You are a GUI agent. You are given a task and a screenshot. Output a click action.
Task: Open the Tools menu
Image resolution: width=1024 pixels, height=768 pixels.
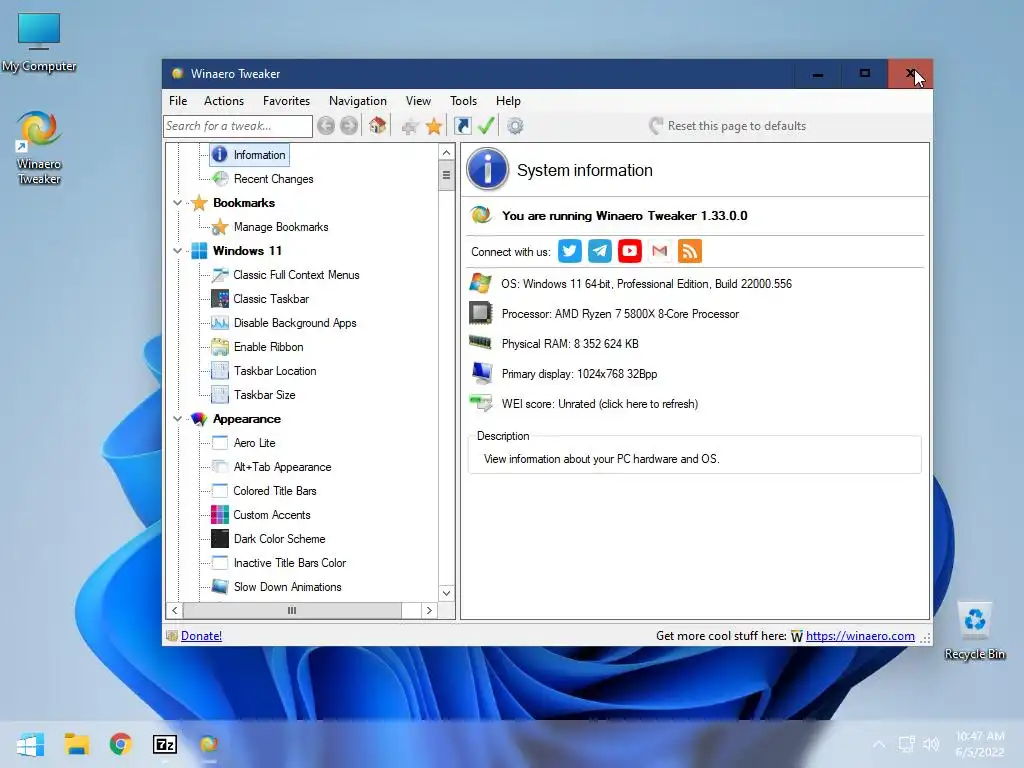pyautogui.click(x=463, y=101)
